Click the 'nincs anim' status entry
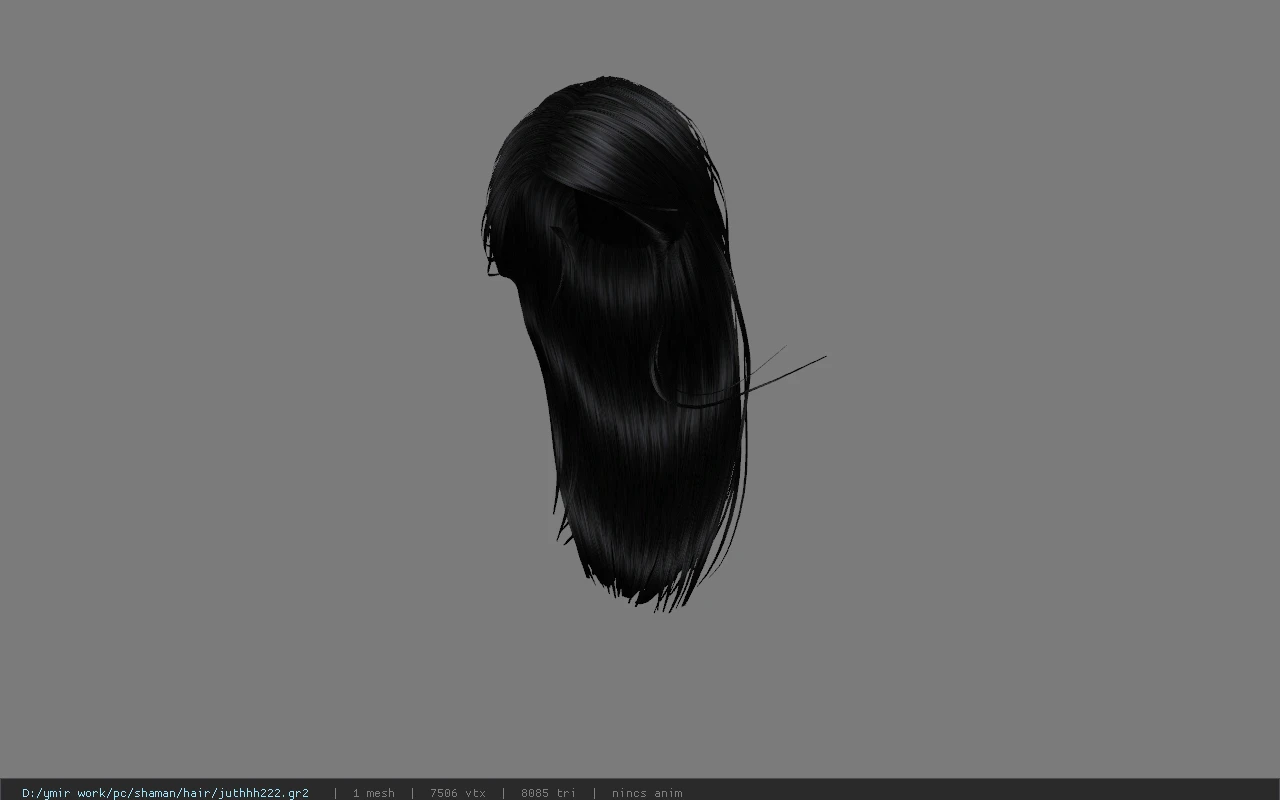1280x800 pixels. tap(647, 793)
